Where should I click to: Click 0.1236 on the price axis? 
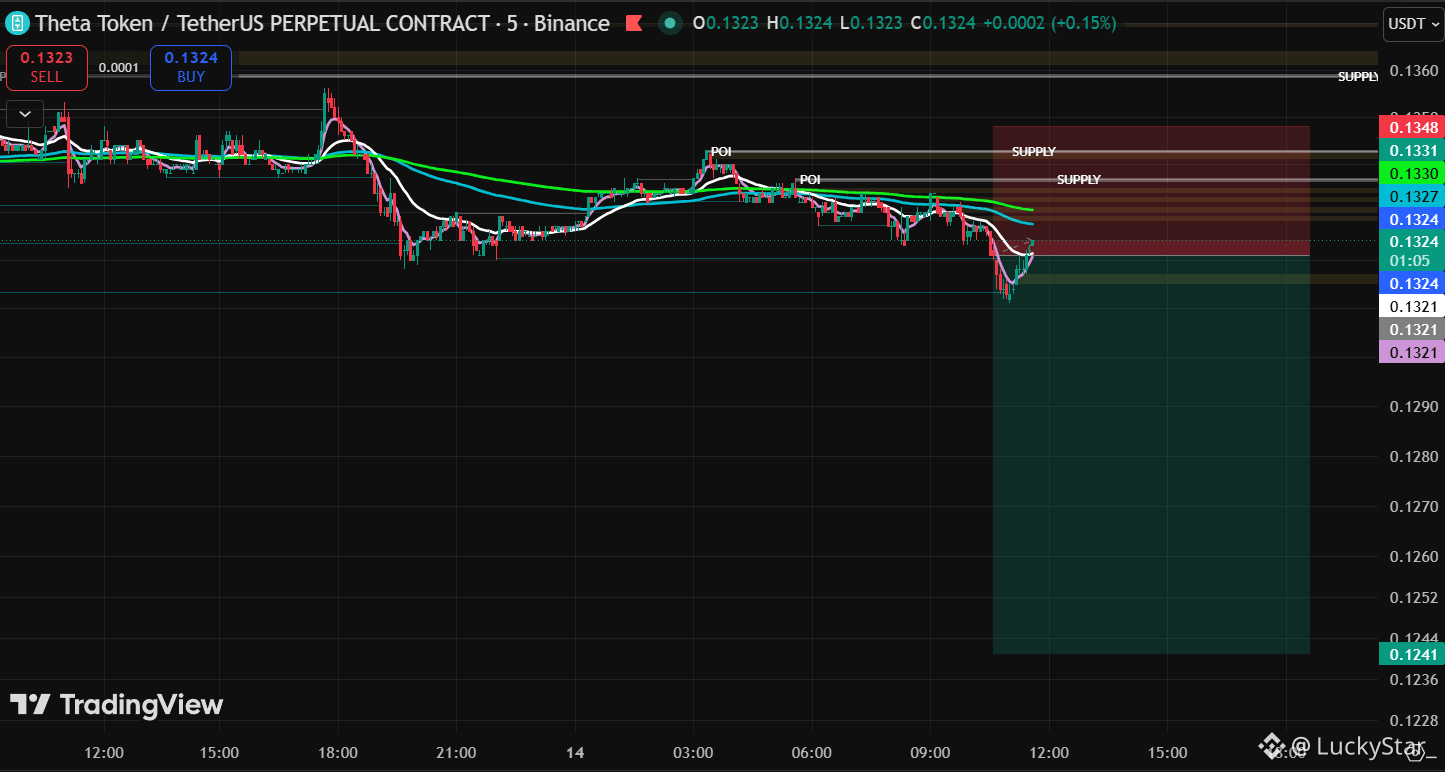(x=1414, y=679)
